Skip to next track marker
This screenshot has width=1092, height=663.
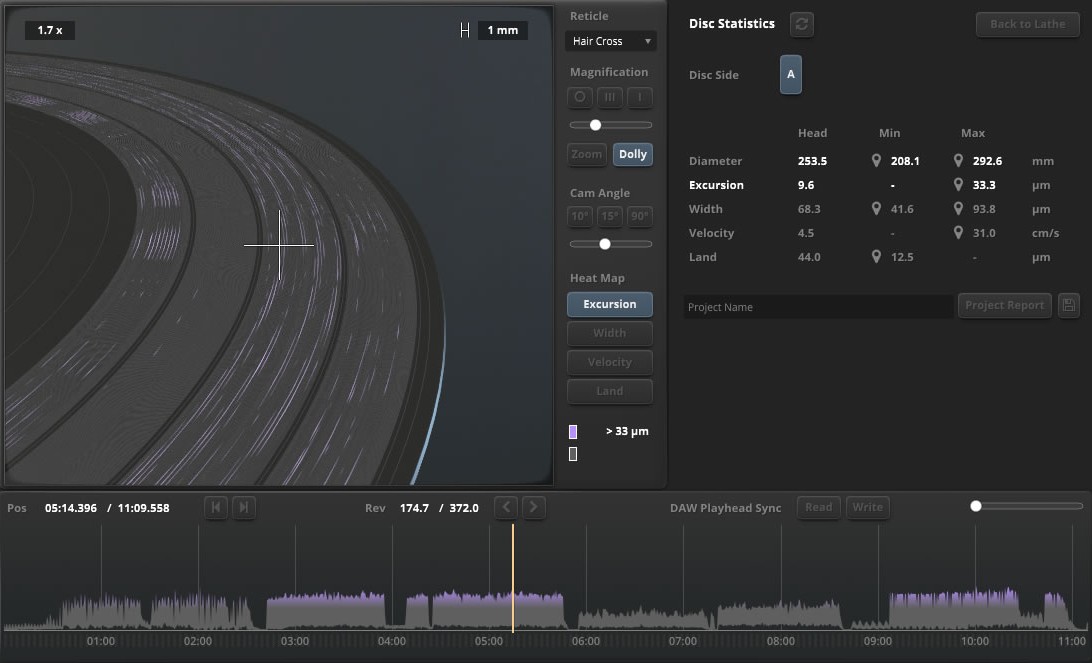pos(244,507)
